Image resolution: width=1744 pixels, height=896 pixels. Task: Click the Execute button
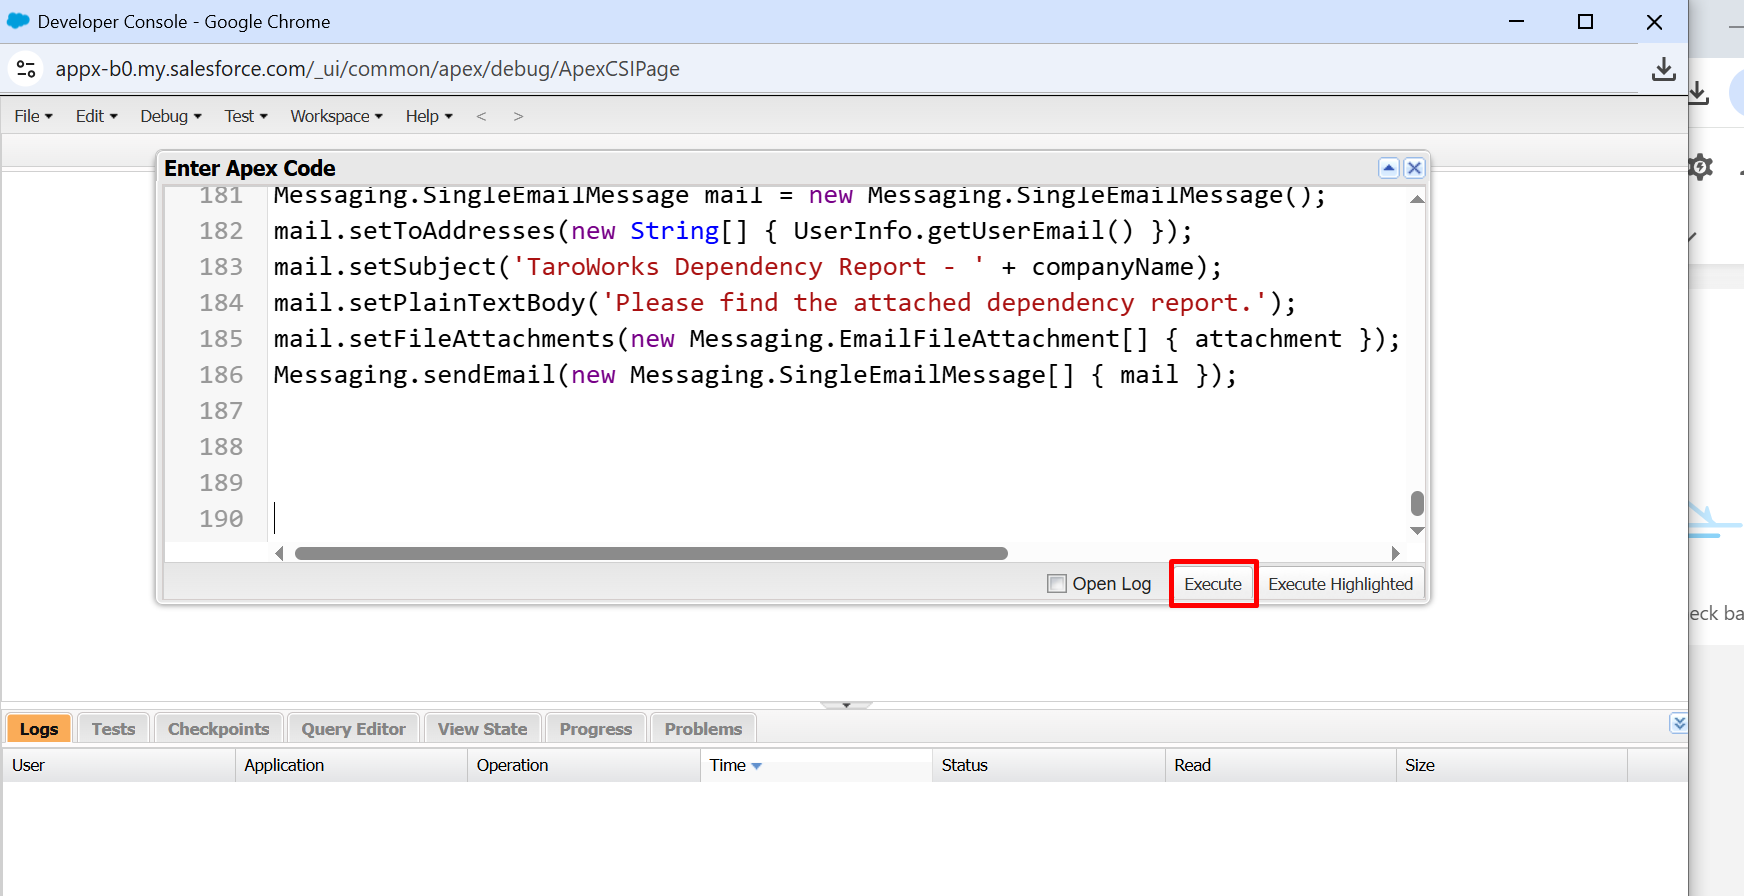[1213, 584]
